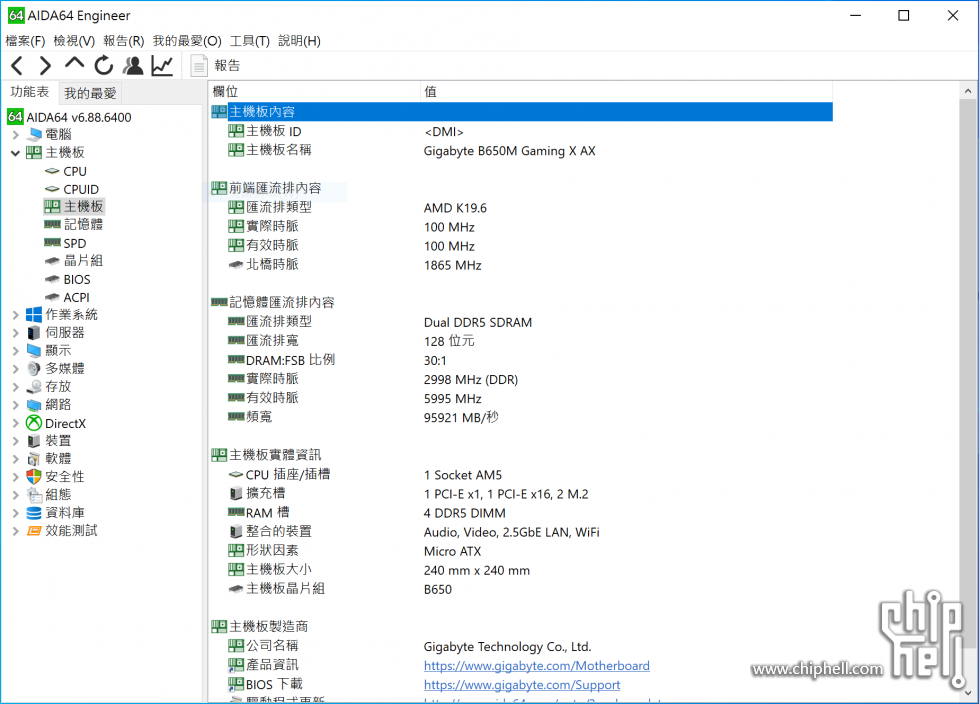Screen dimensions: 979x704
Task: Navigate up with the up arrow toolbar icon
Action: pyautogui.click(x=74, y=64)
